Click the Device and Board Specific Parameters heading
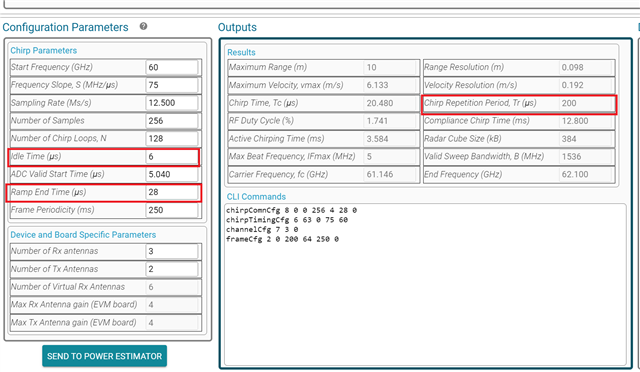 tap(83, 235)
